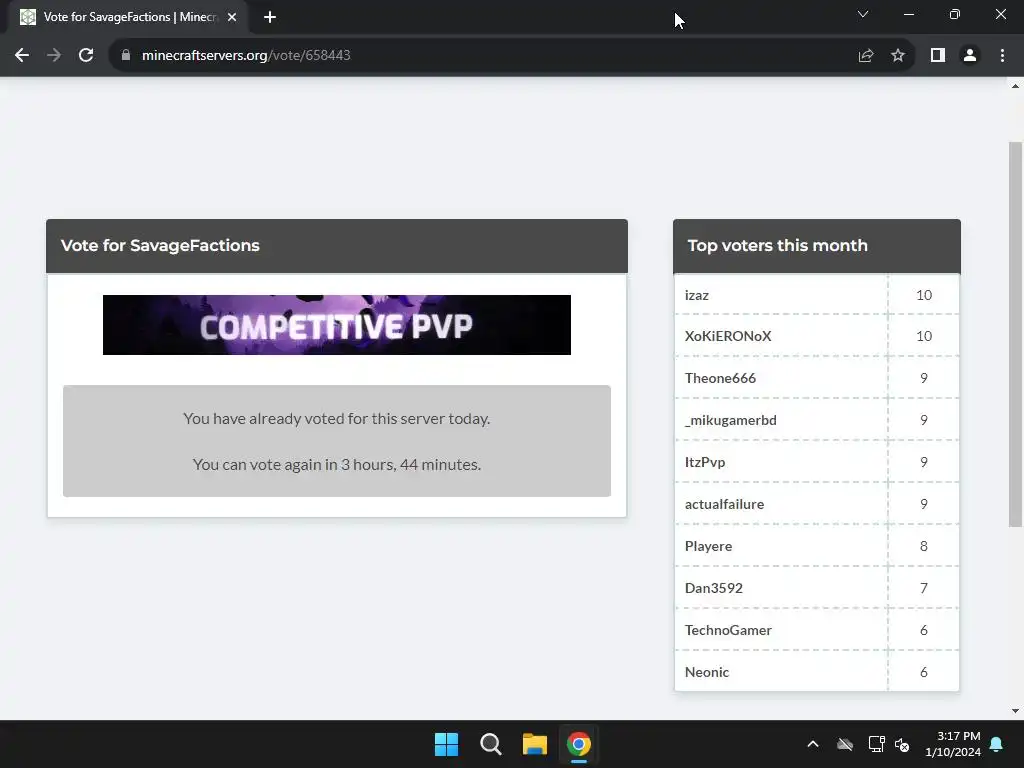
Task: Click the Vote for SavageFactions heading
Action: coord(160,246)
